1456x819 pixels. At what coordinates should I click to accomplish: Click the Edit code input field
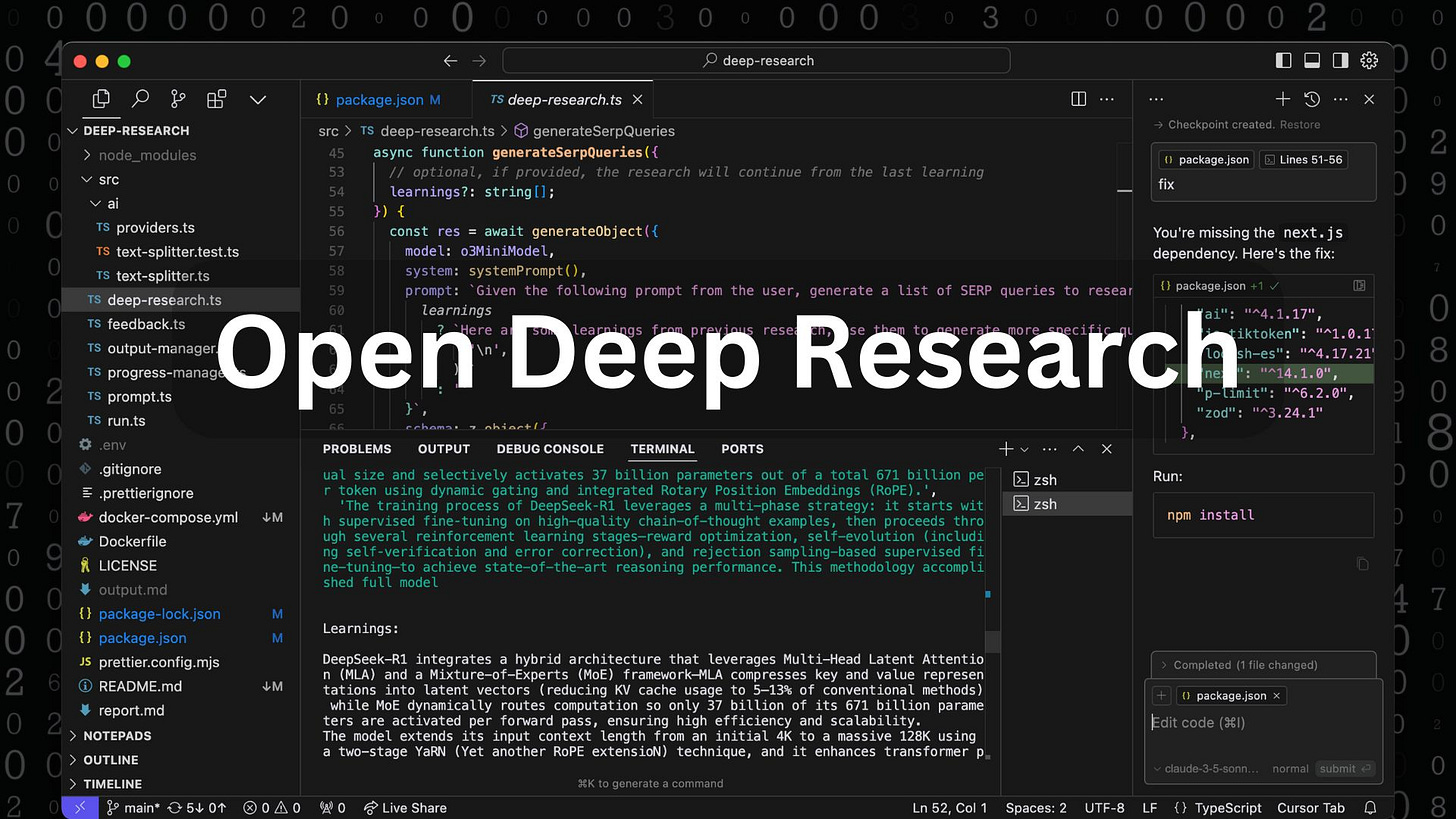[x=1264, y=722]
